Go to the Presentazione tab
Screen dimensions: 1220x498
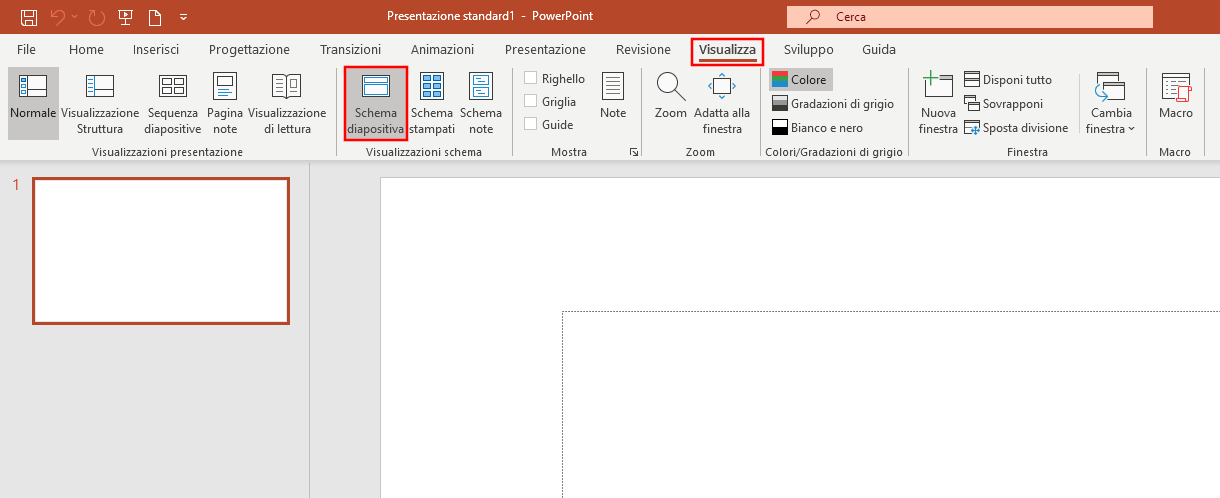point(545,49)
